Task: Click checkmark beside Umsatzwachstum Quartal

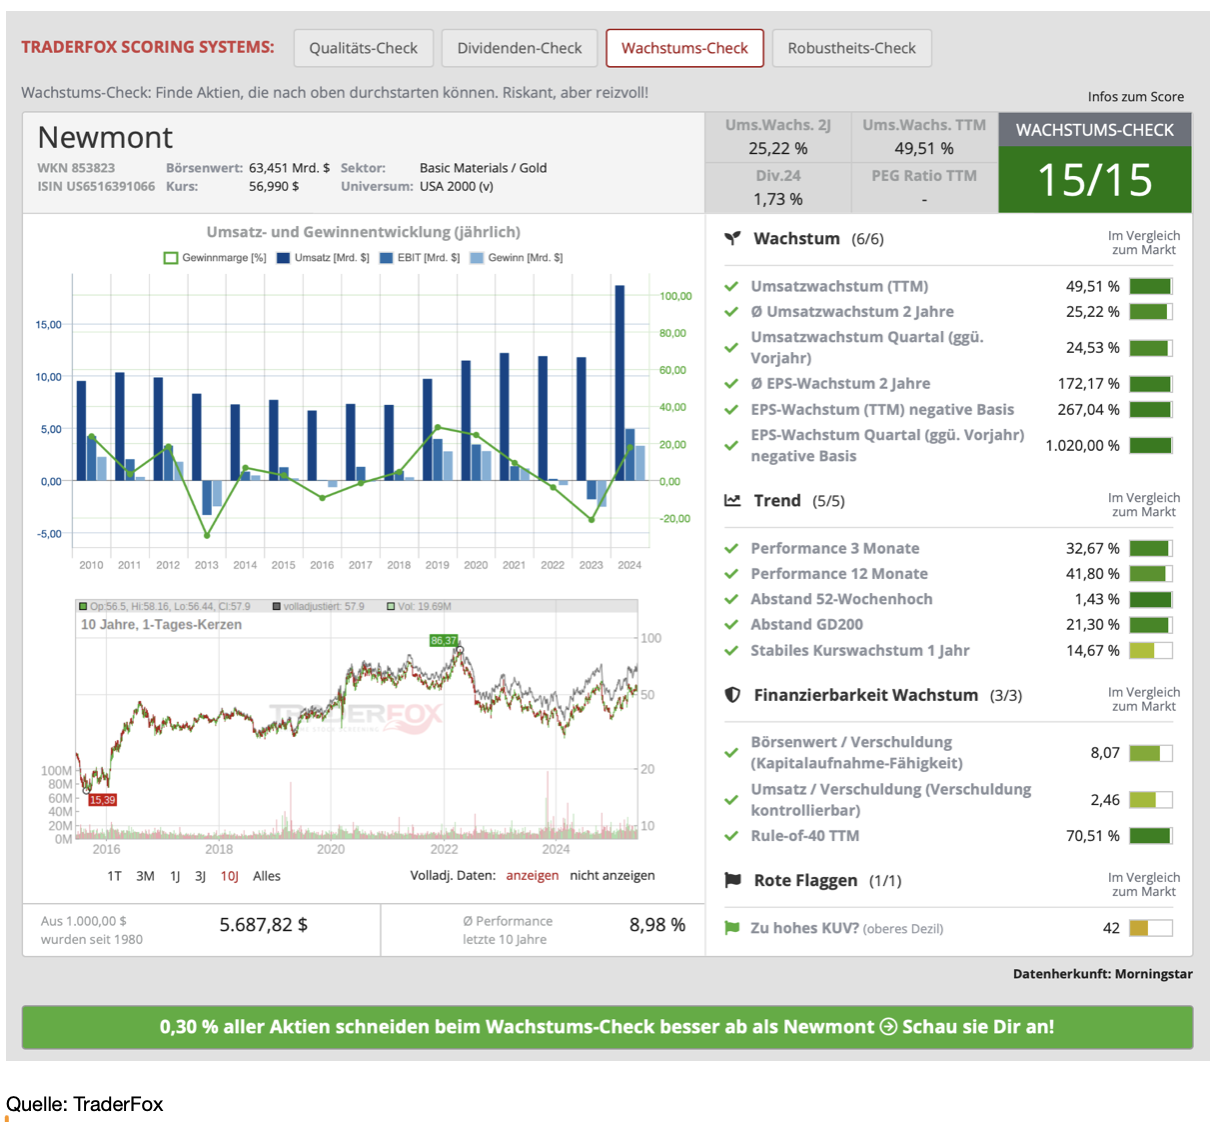Action: coord(732,348)
